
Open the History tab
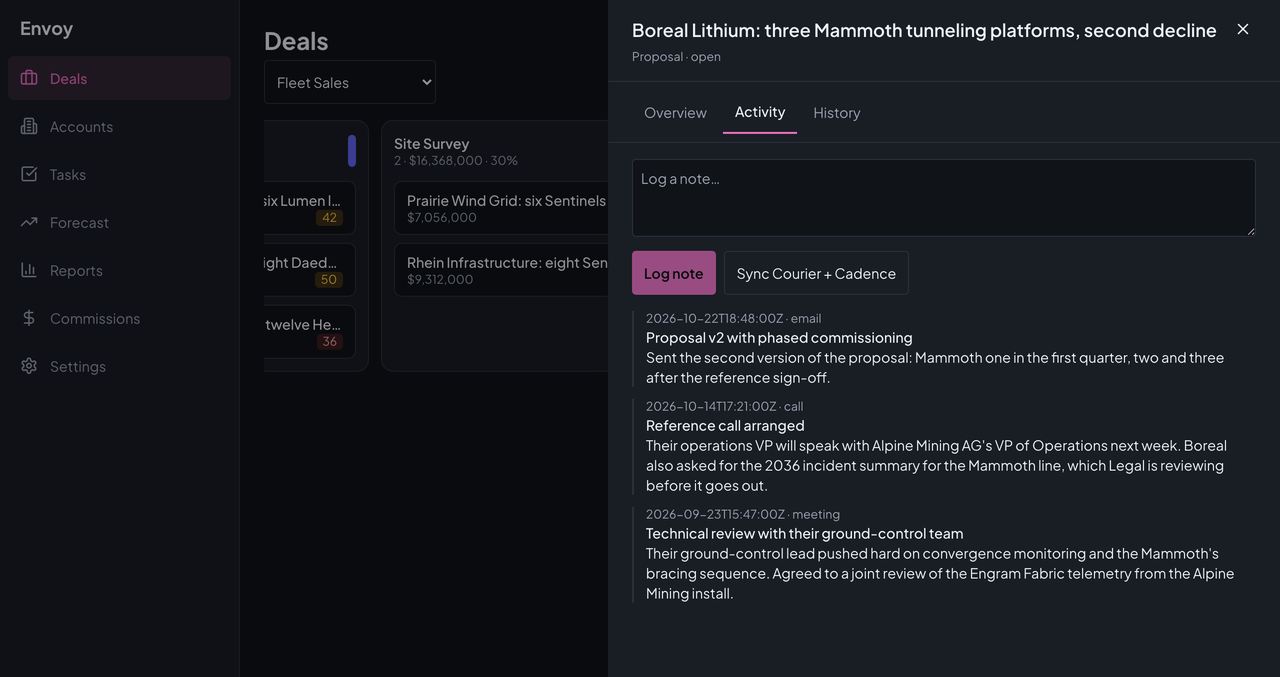click(x=837, y=113)
